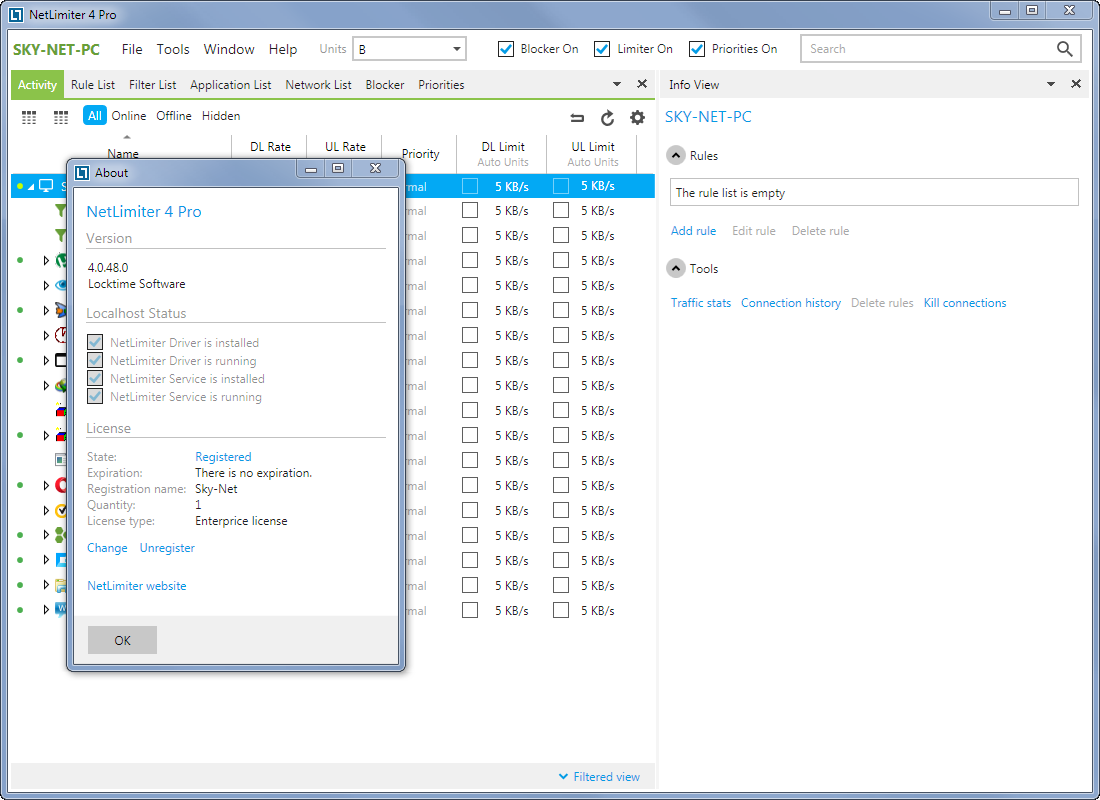Click 'NetLimiter Service is running' checkbox
The height and width of the screenshot is (800, 1100).
pos(95,396)
